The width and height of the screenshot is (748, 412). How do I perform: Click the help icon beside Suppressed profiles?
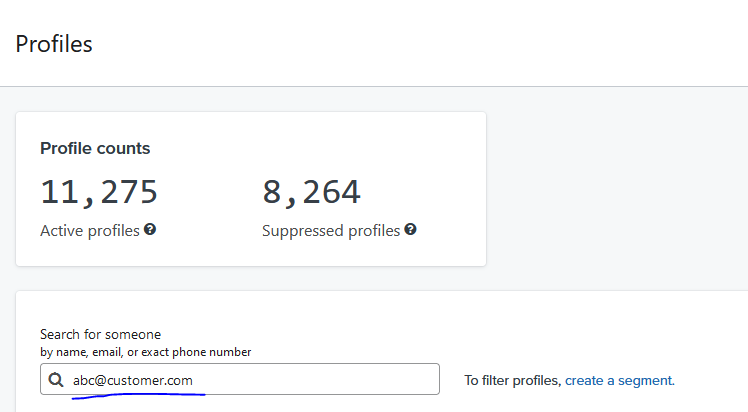(410, 230)
